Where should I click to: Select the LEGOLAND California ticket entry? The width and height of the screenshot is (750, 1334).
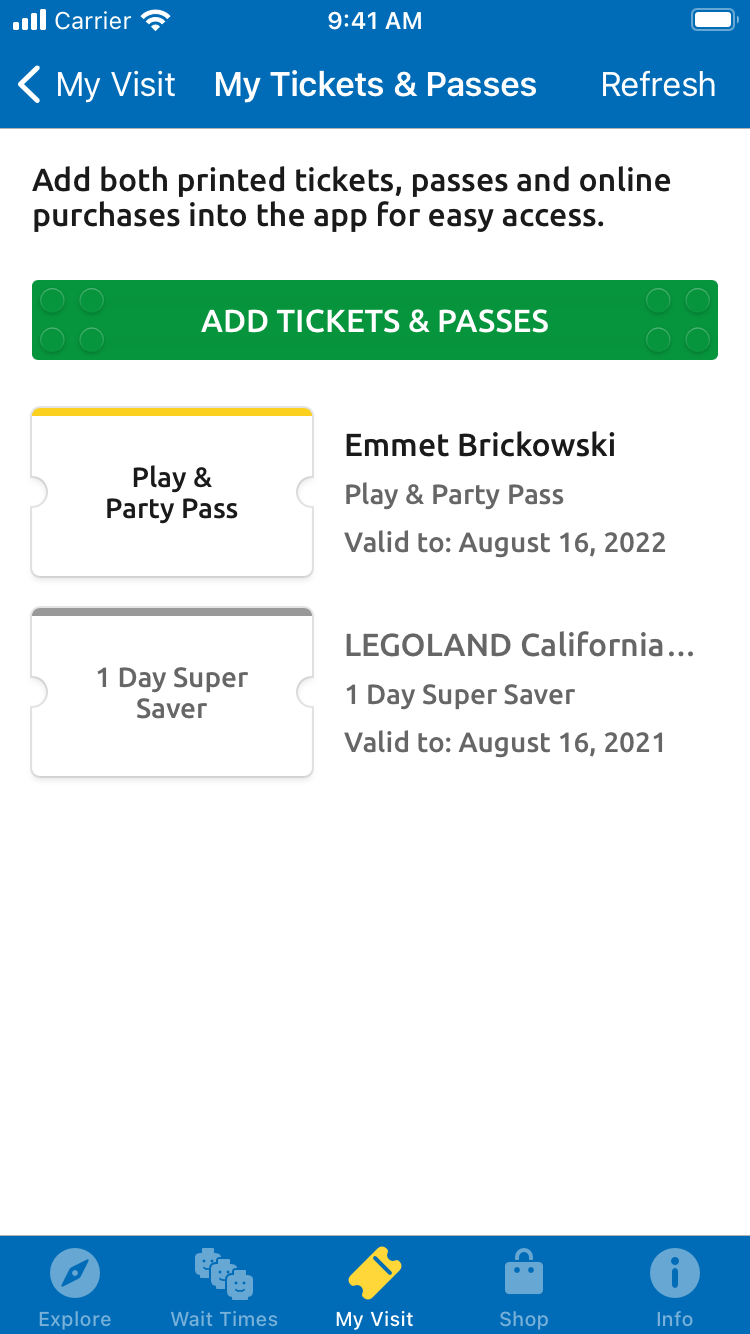pos(519,645)
